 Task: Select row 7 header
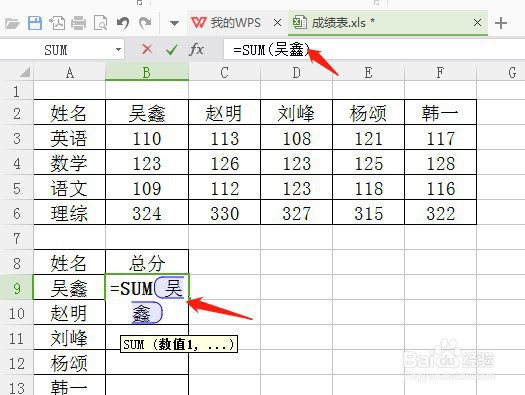click(17, 238)
